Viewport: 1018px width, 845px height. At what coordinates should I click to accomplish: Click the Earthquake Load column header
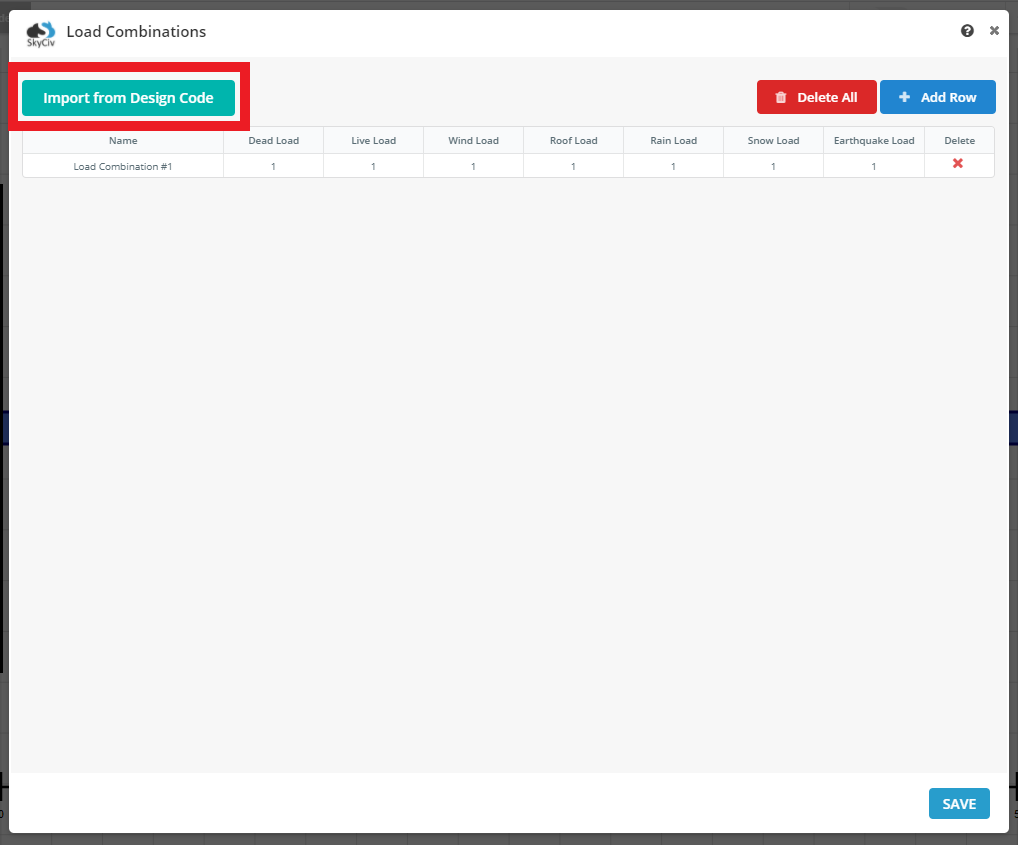point(874,141)
